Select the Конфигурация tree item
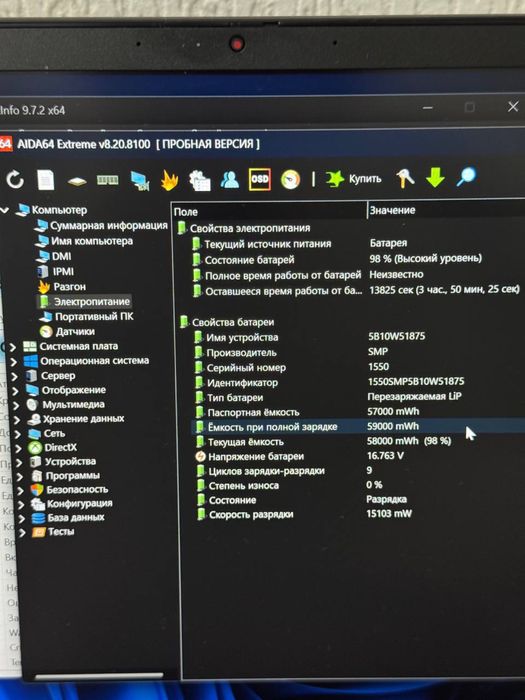Viewport: 525px width, 700px height. pyautogui.click(x=79, y=503)
